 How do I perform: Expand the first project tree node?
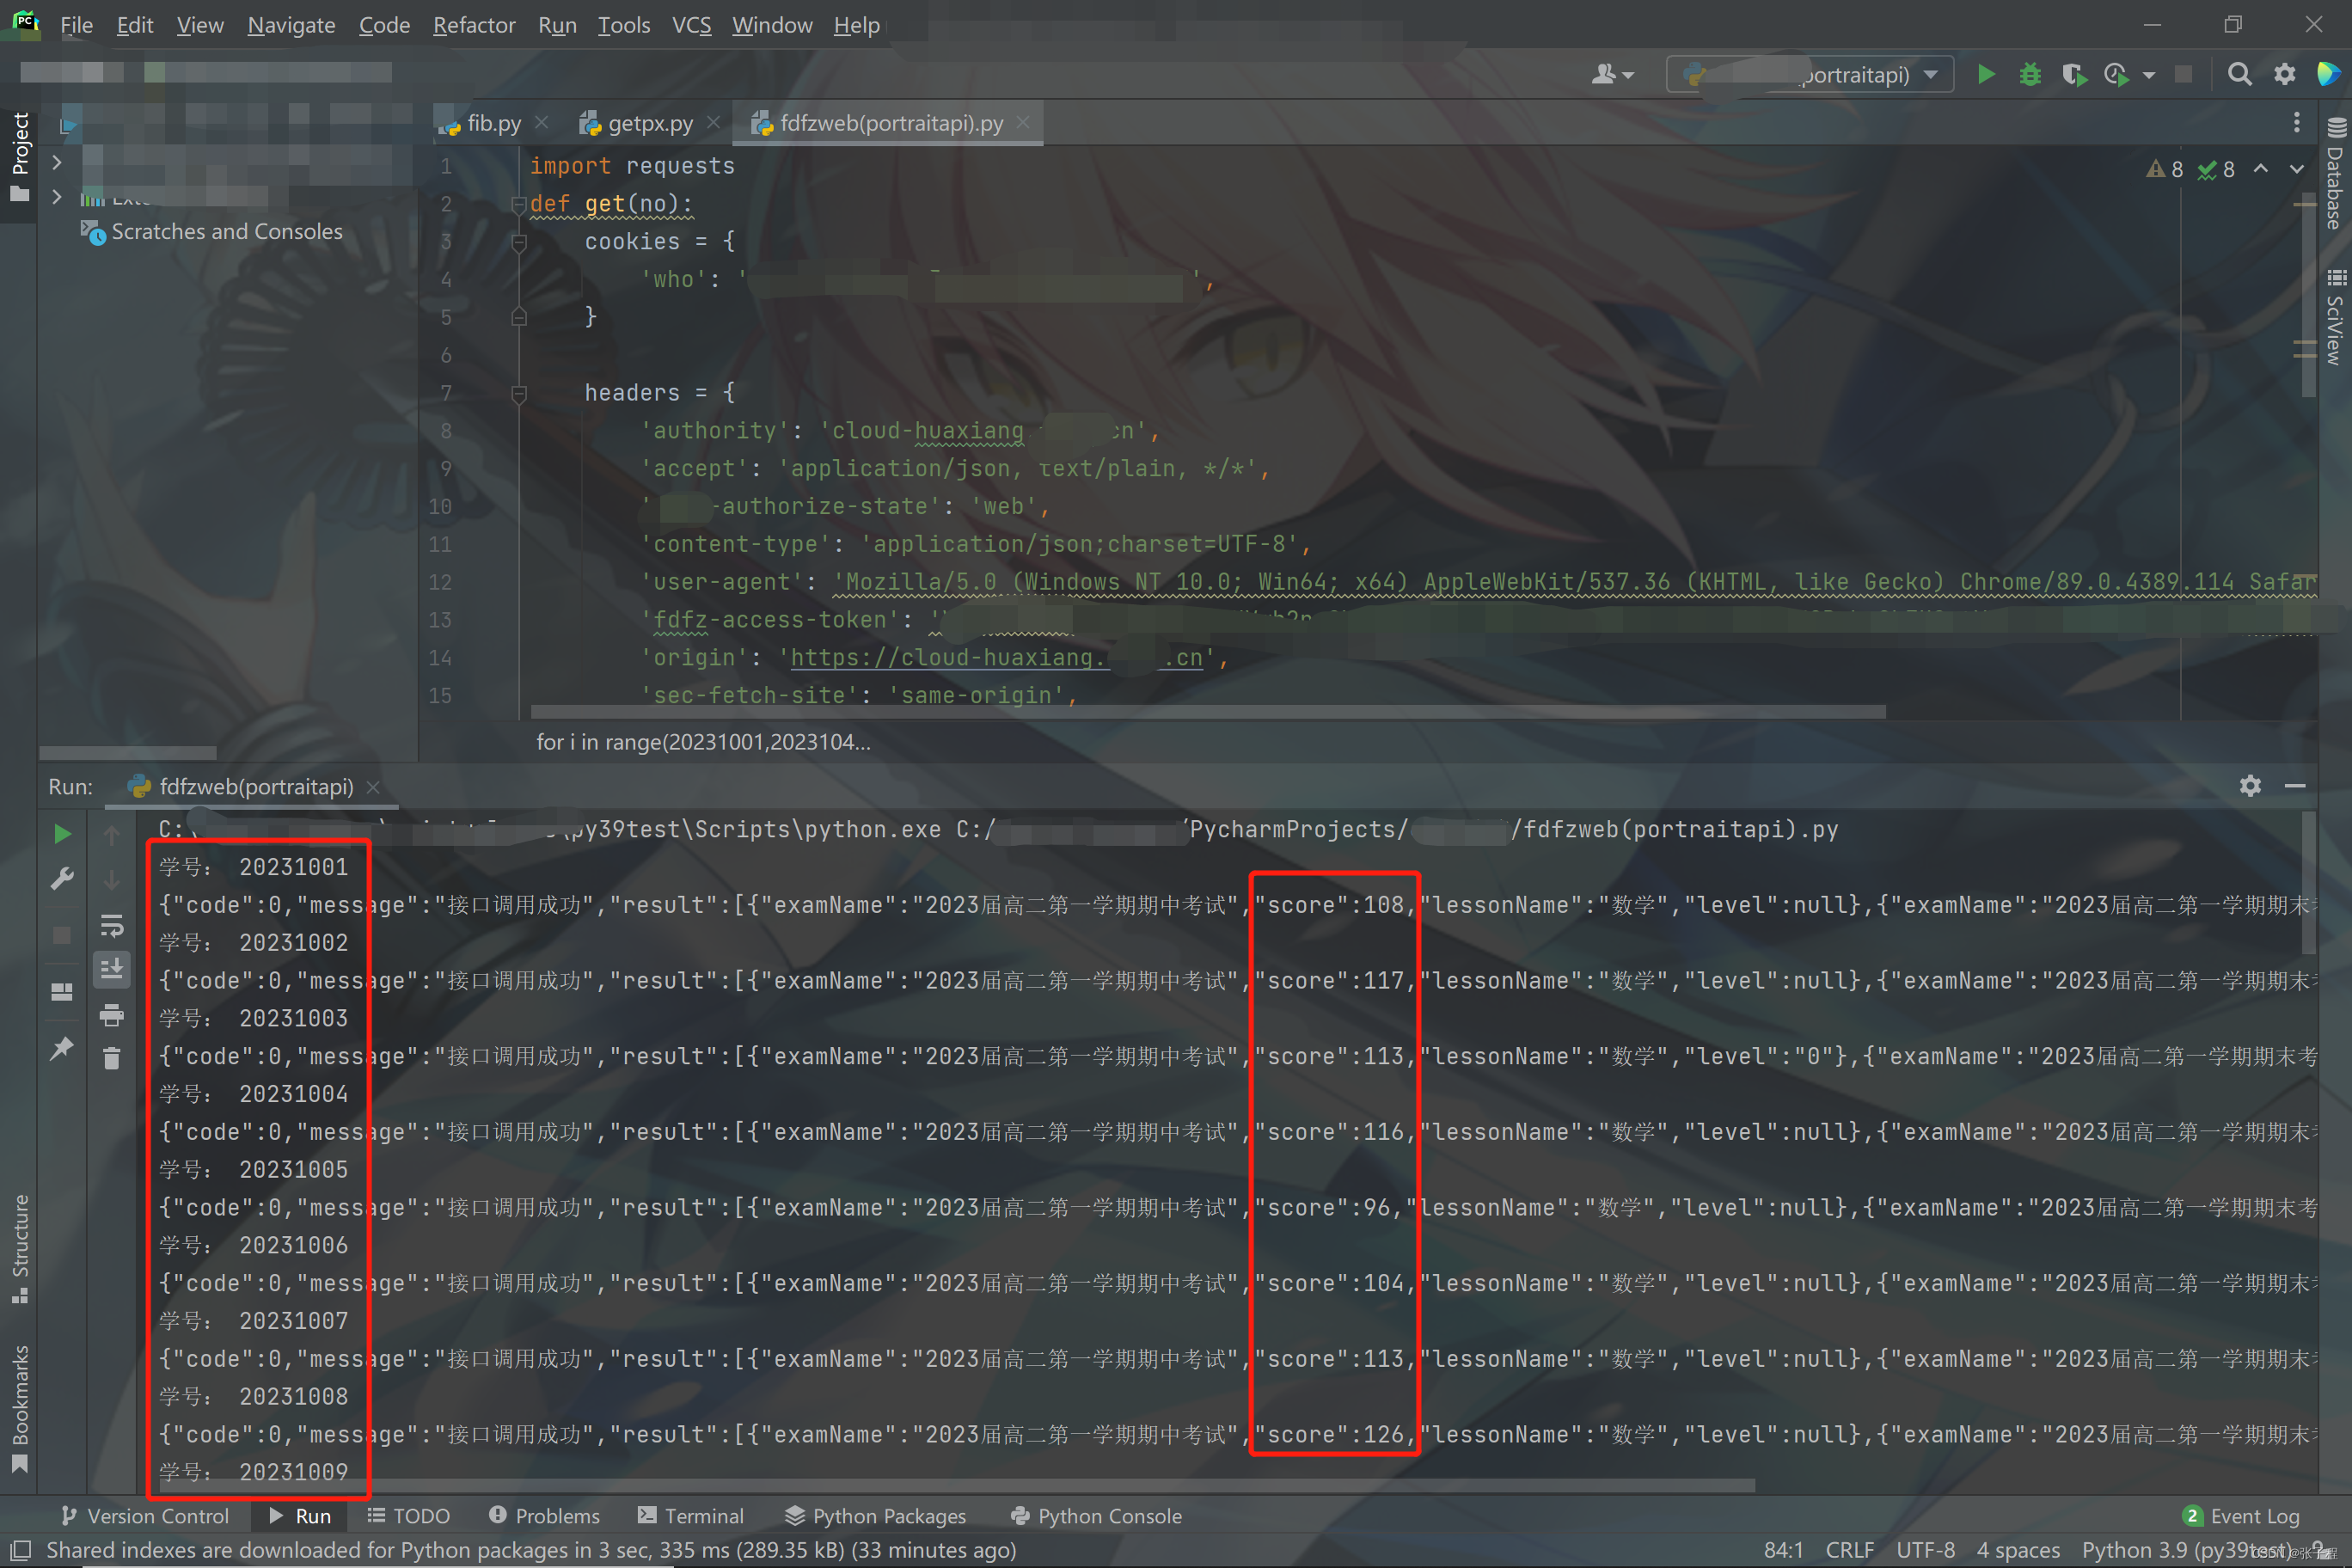click(57, 162)
